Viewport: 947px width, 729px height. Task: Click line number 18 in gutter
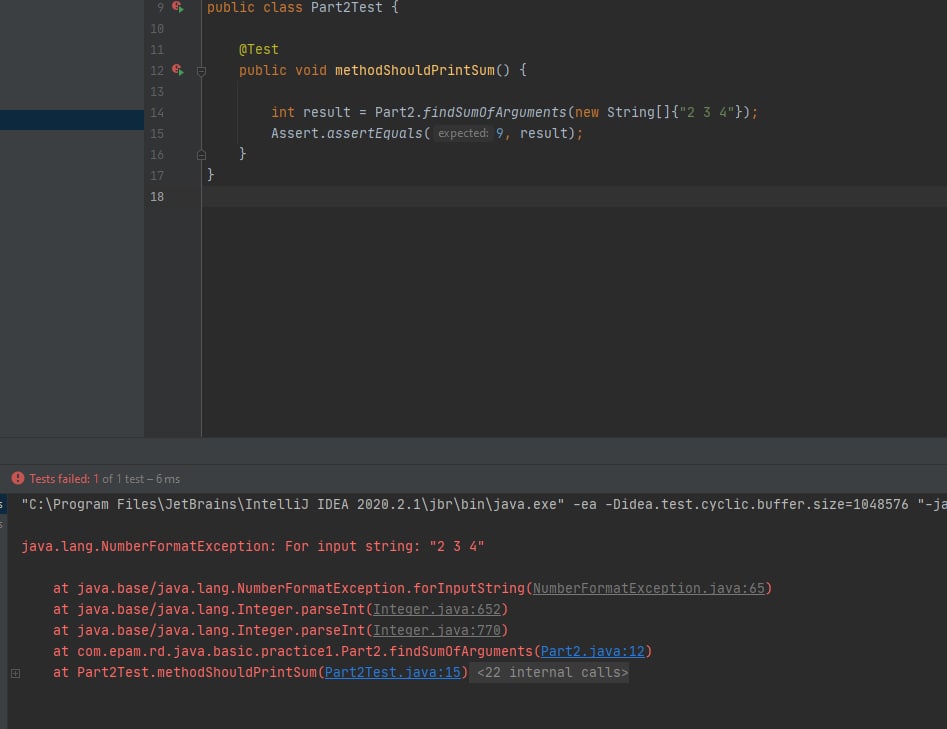(157, 197)
